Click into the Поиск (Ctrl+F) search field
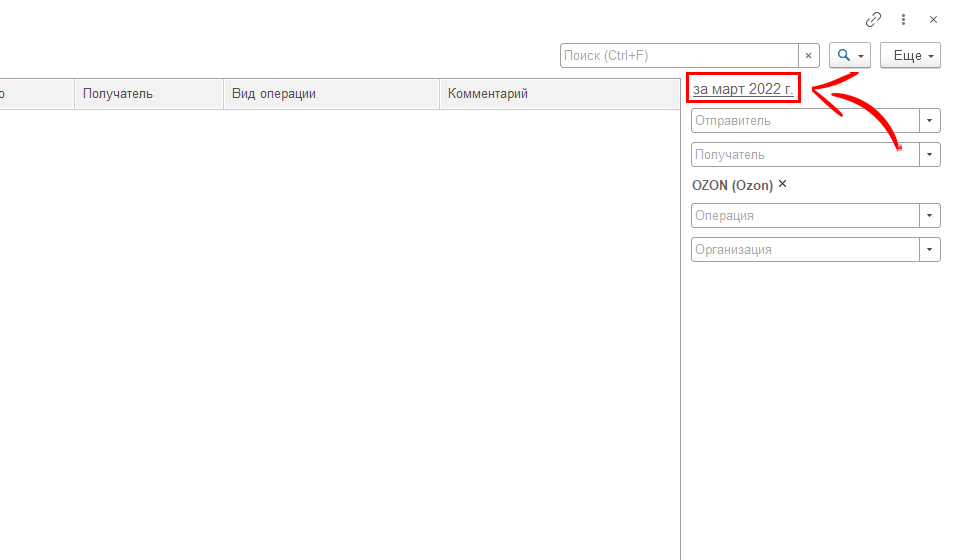Image resolution: width=960 pixels, height=560 pixels. click(x=678, y=56)
